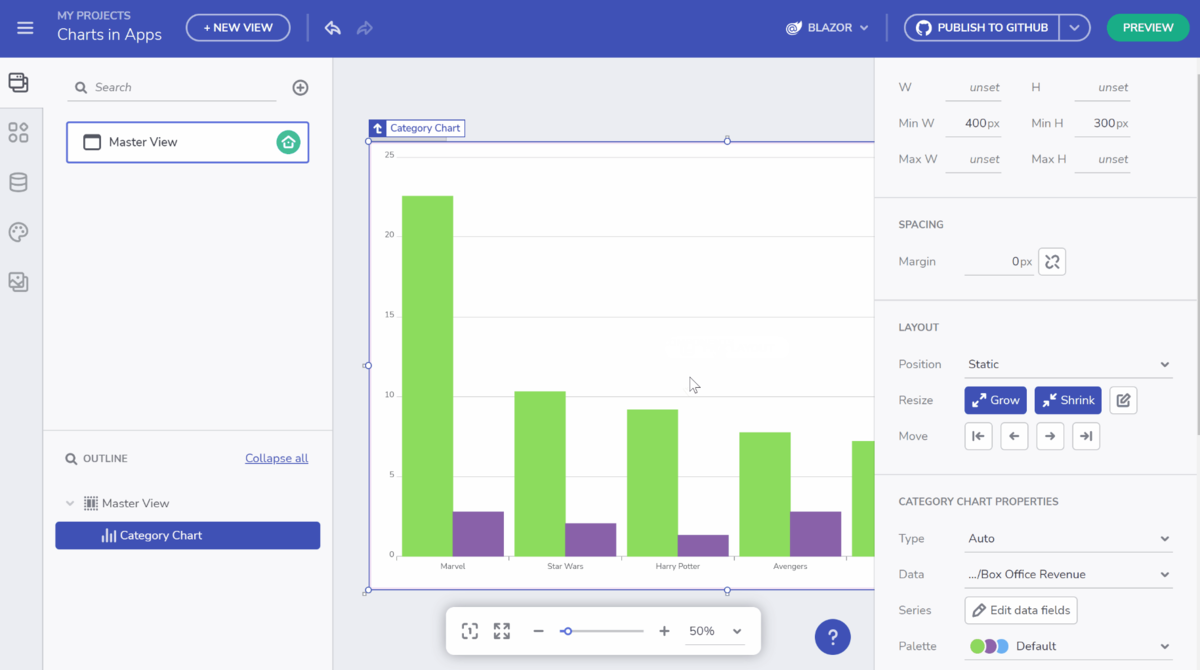This screenshot has height=670, width=1200.
Task: Add a new view with plus icon
Action: (300, 88)
